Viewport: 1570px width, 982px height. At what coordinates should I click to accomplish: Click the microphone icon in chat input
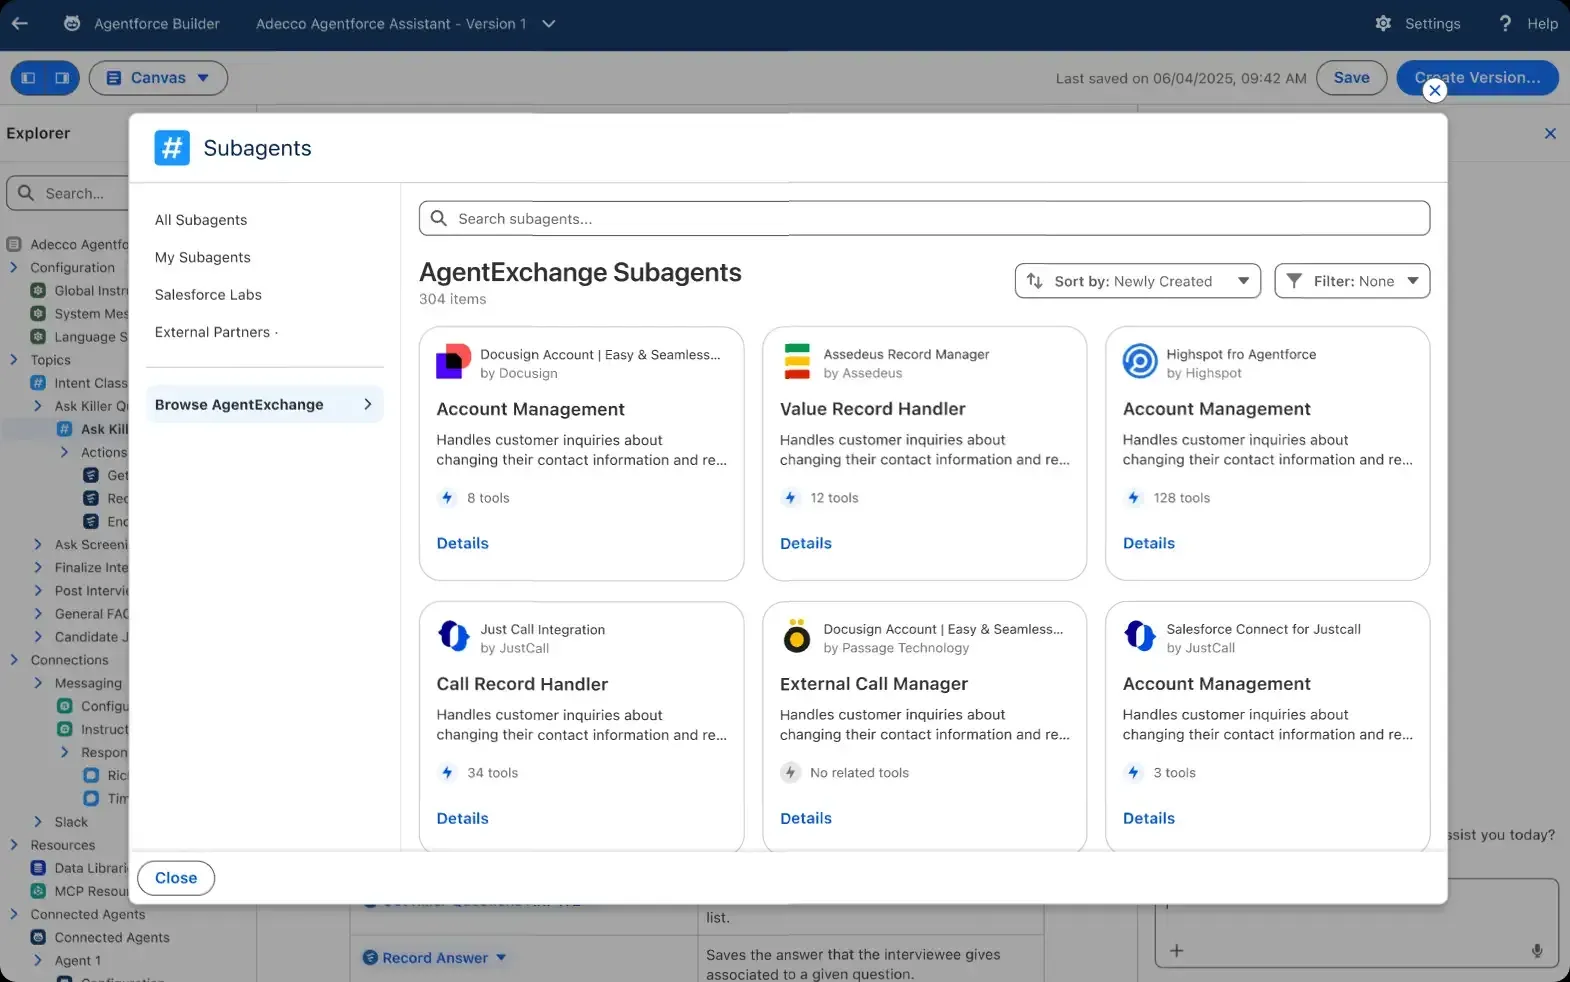point(1537,951)
